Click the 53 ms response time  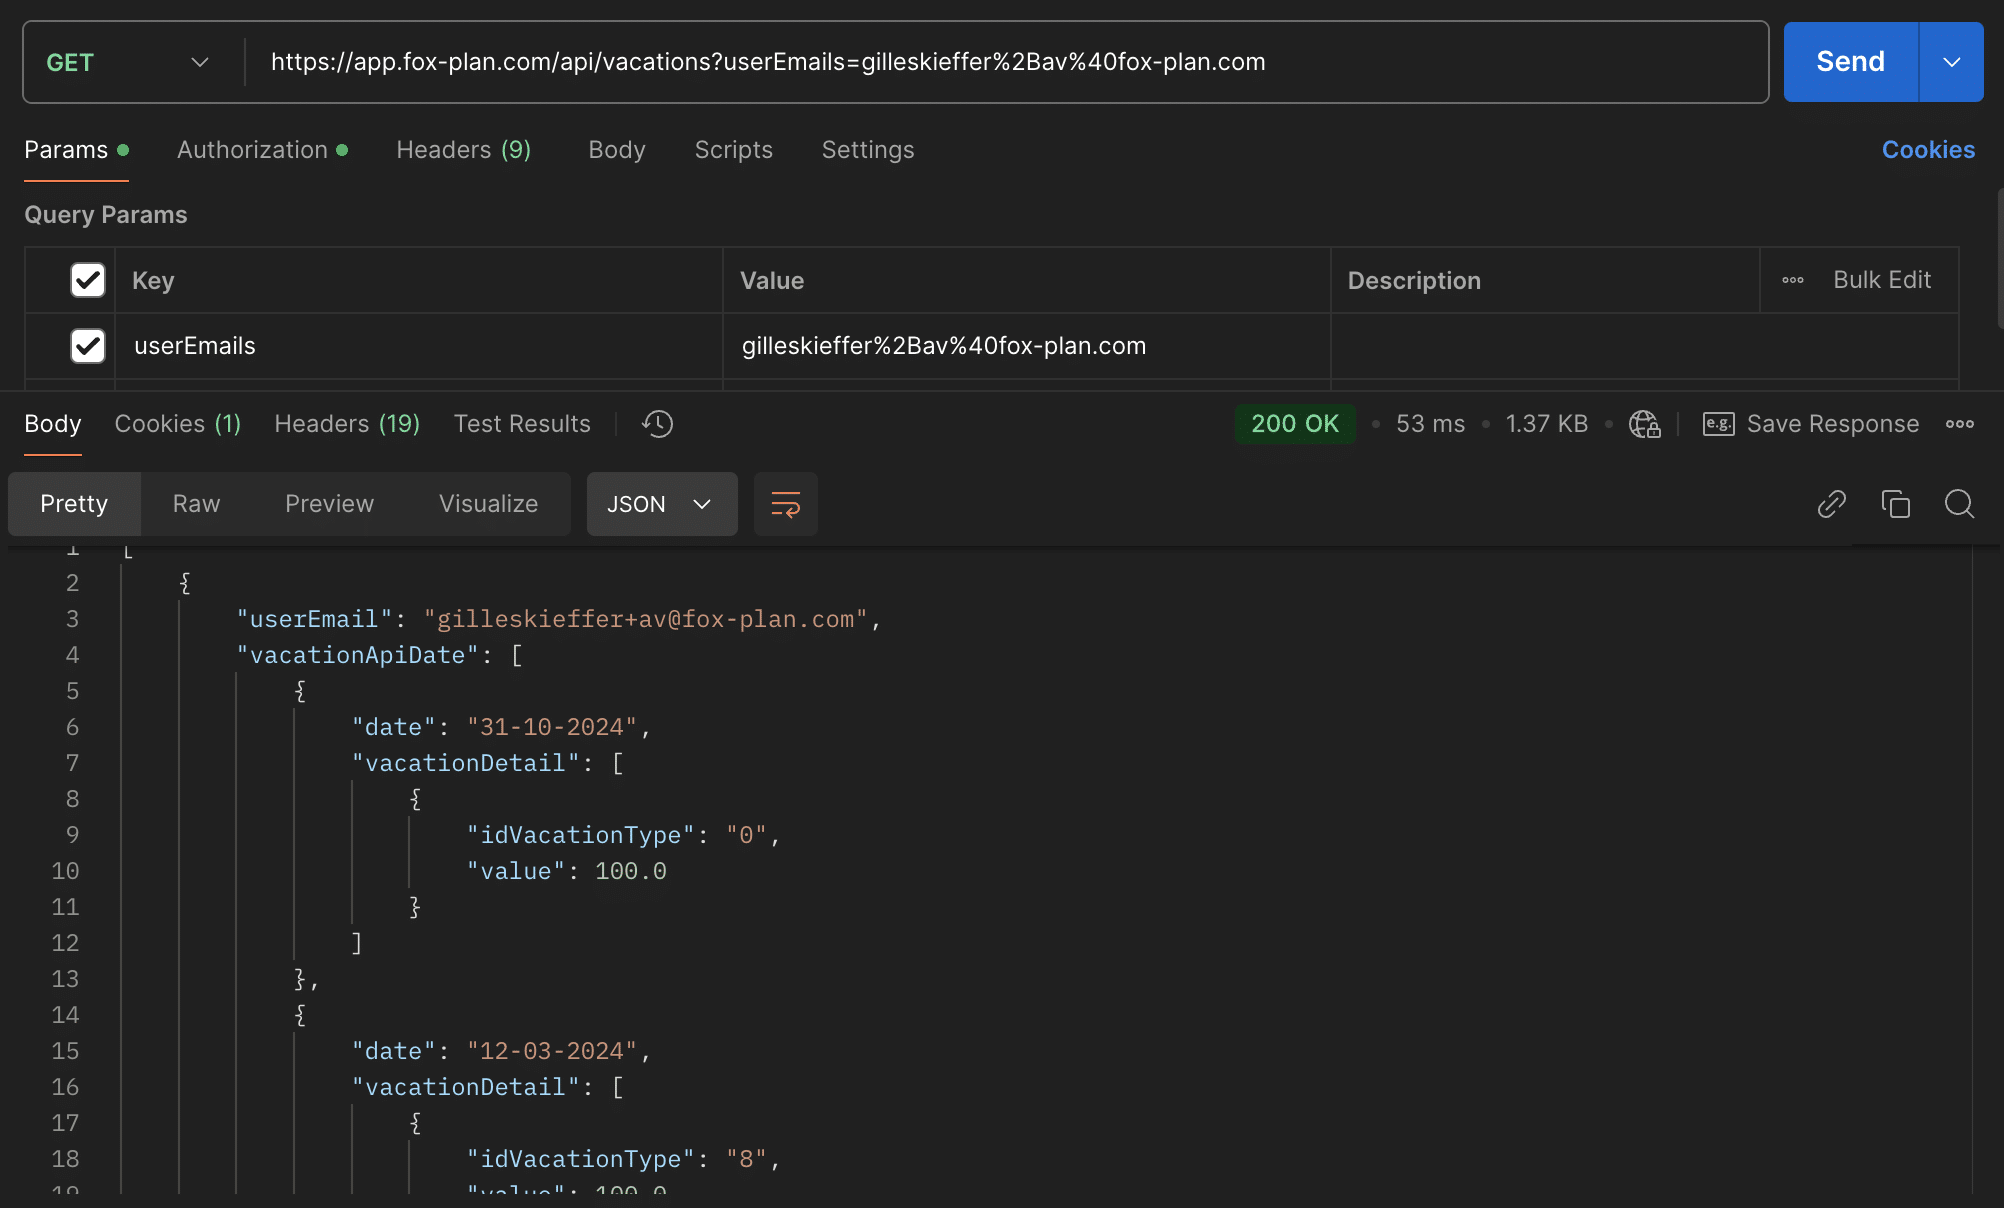1430,424
